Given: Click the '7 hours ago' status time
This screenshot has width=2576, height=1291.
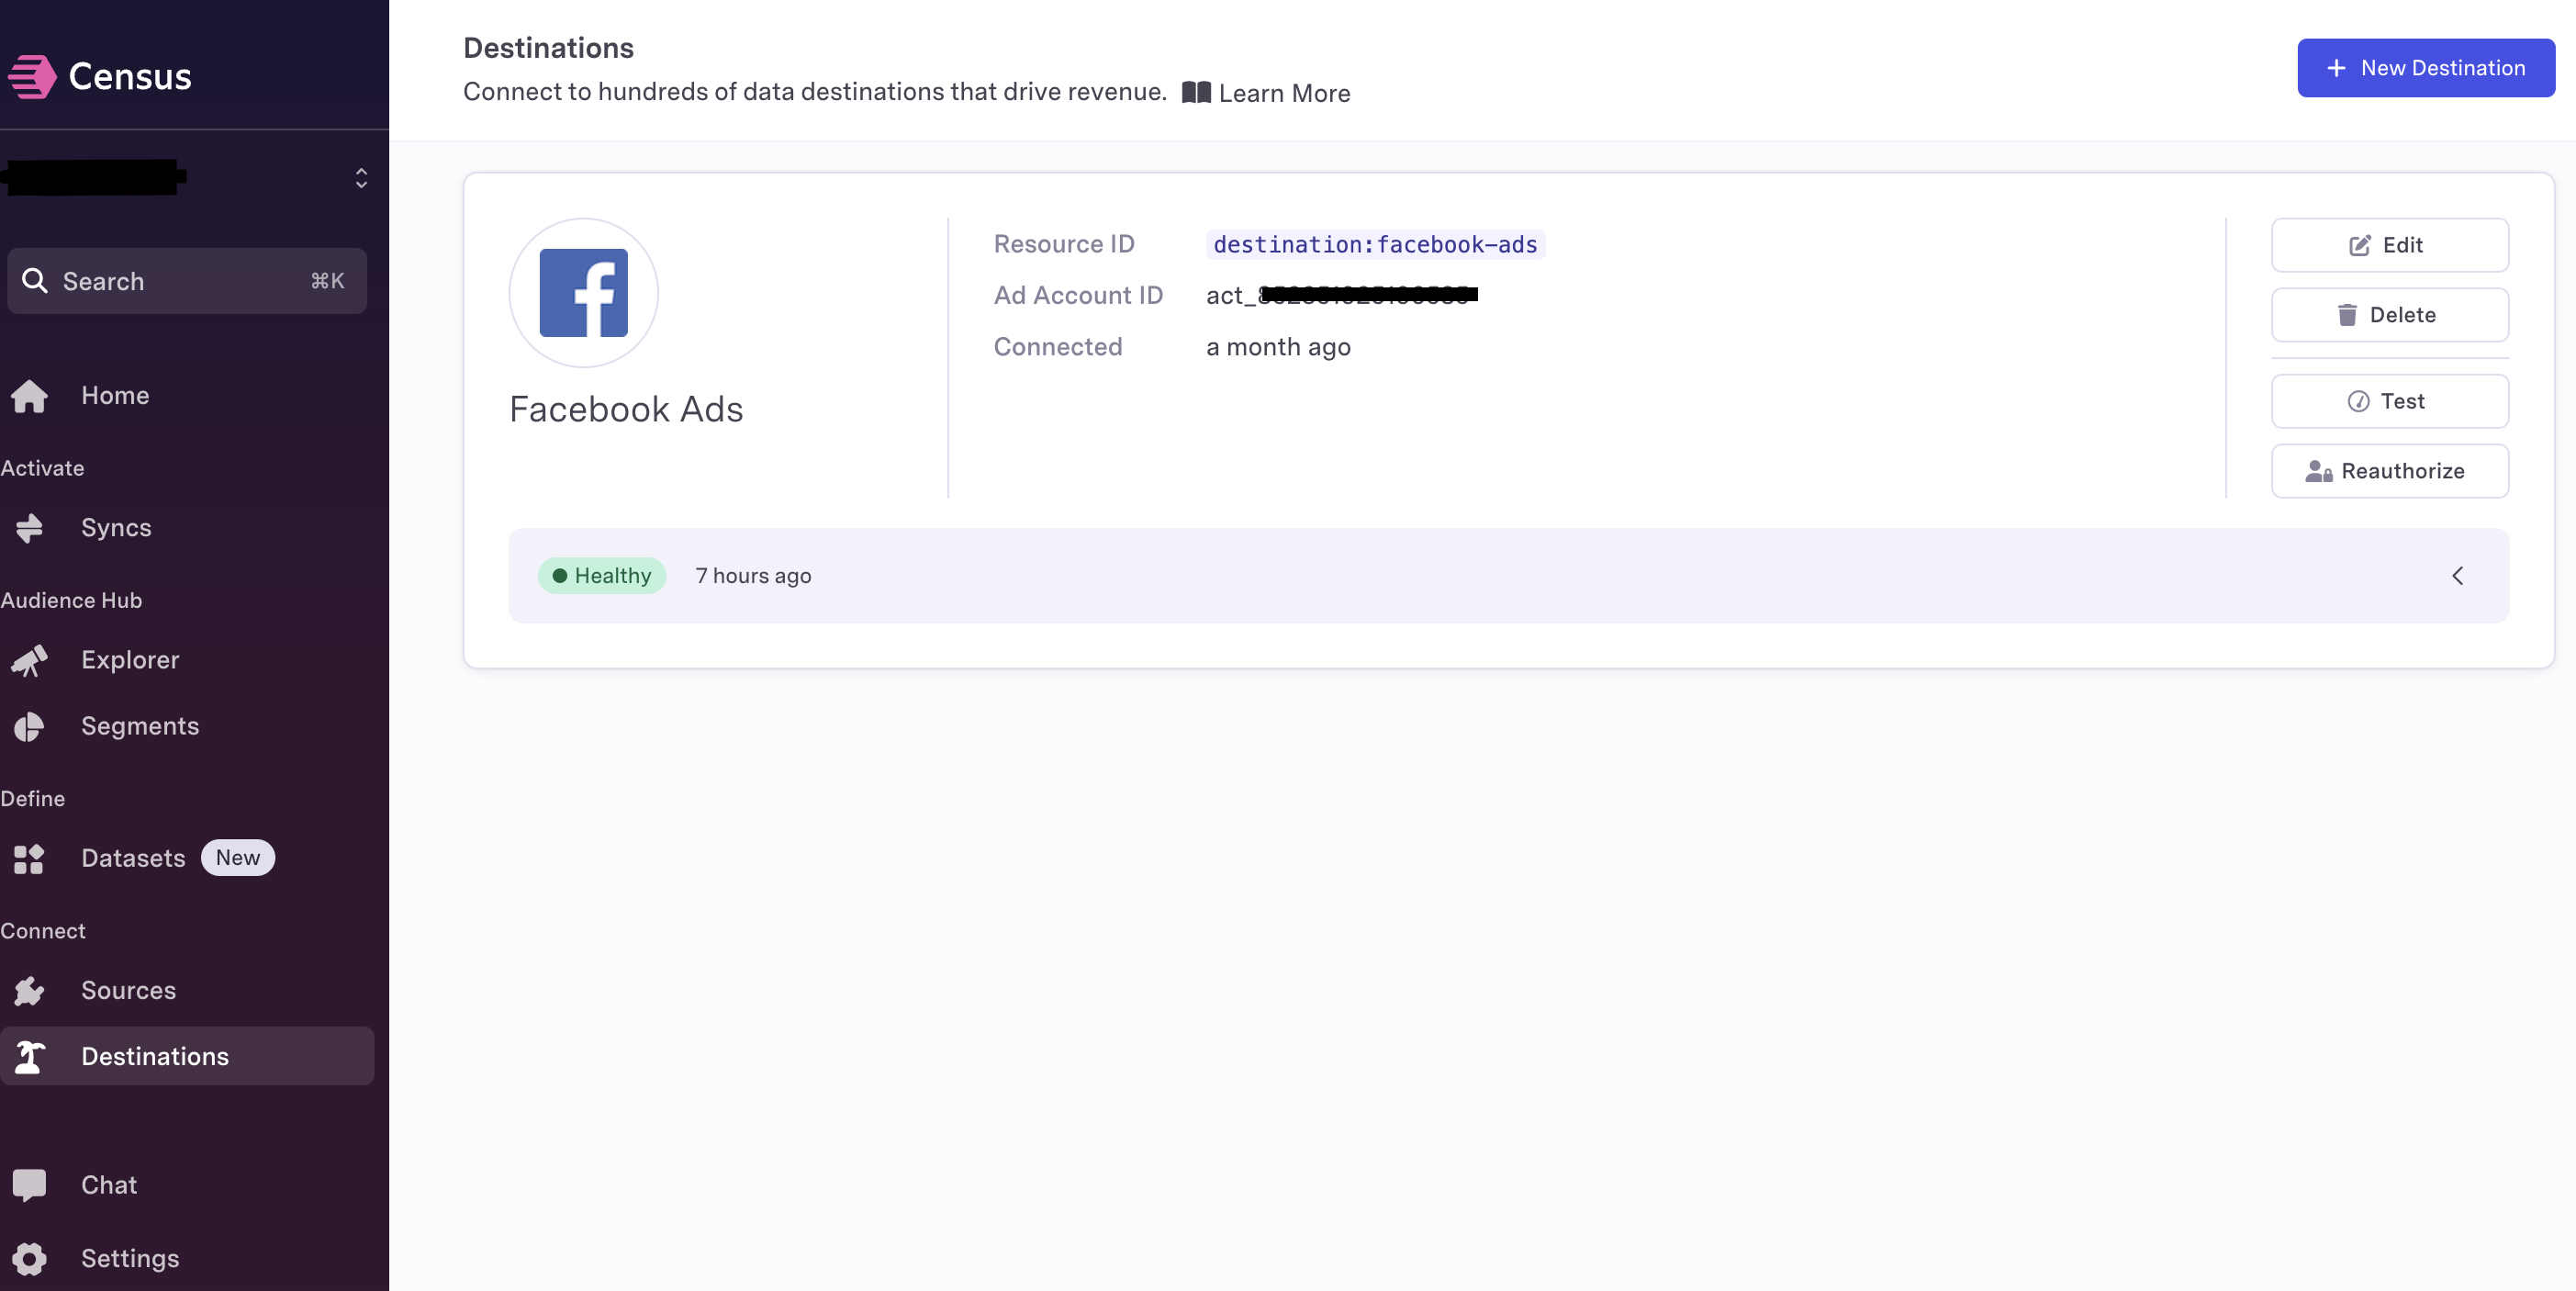Looking at the screenshot, I should [x=753, y=576].
